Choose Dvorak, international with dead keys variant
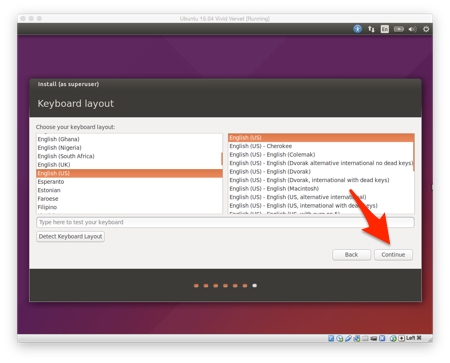 pos(321,180)
